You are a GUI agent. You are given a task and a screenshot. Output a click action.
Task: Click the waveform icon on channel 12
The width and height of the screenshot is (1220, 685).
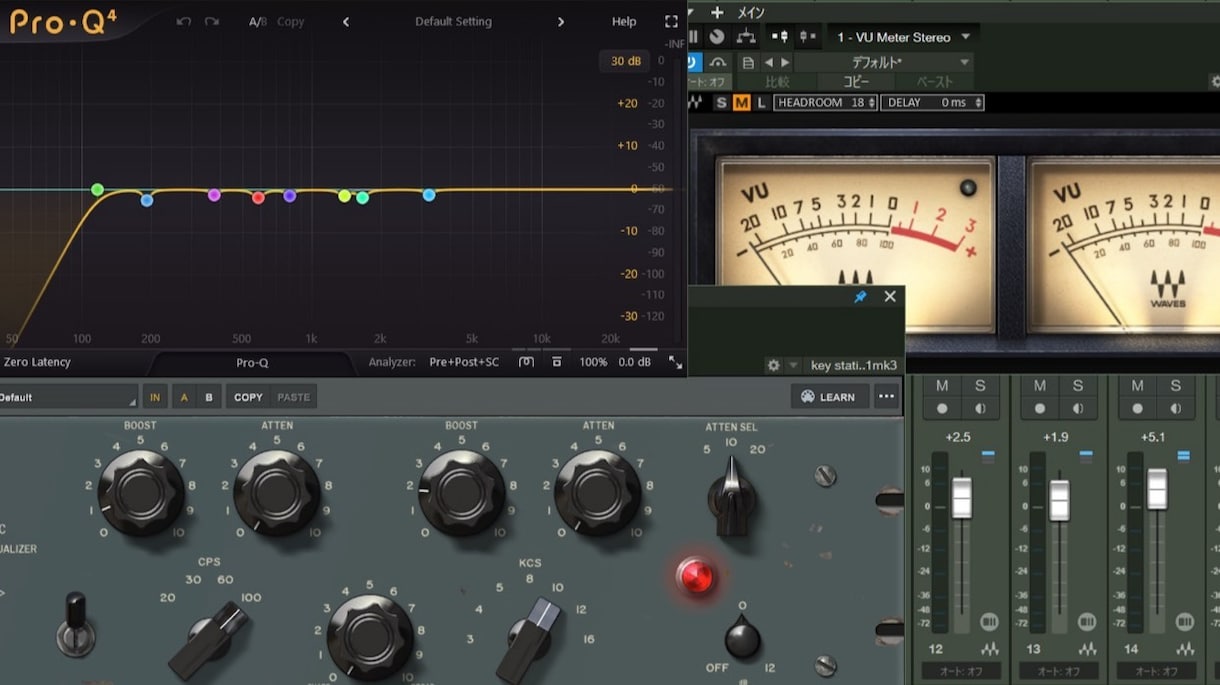click(989, 650)
